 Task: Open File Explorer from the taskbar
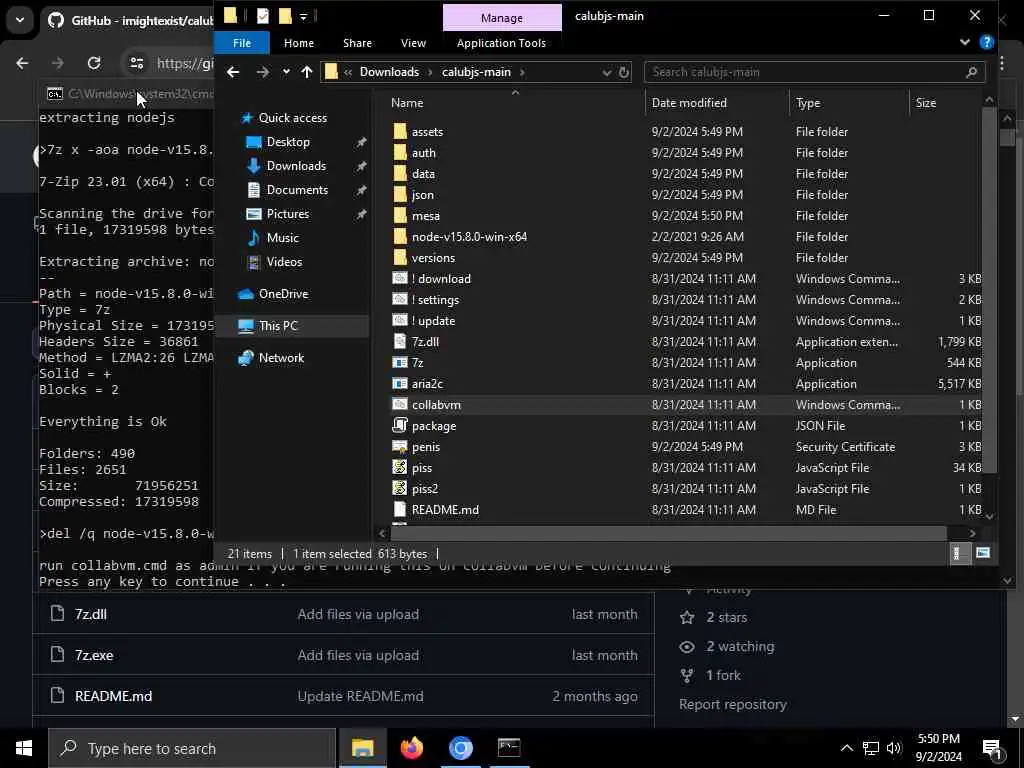pyautogui.click(x=362, y=748)
